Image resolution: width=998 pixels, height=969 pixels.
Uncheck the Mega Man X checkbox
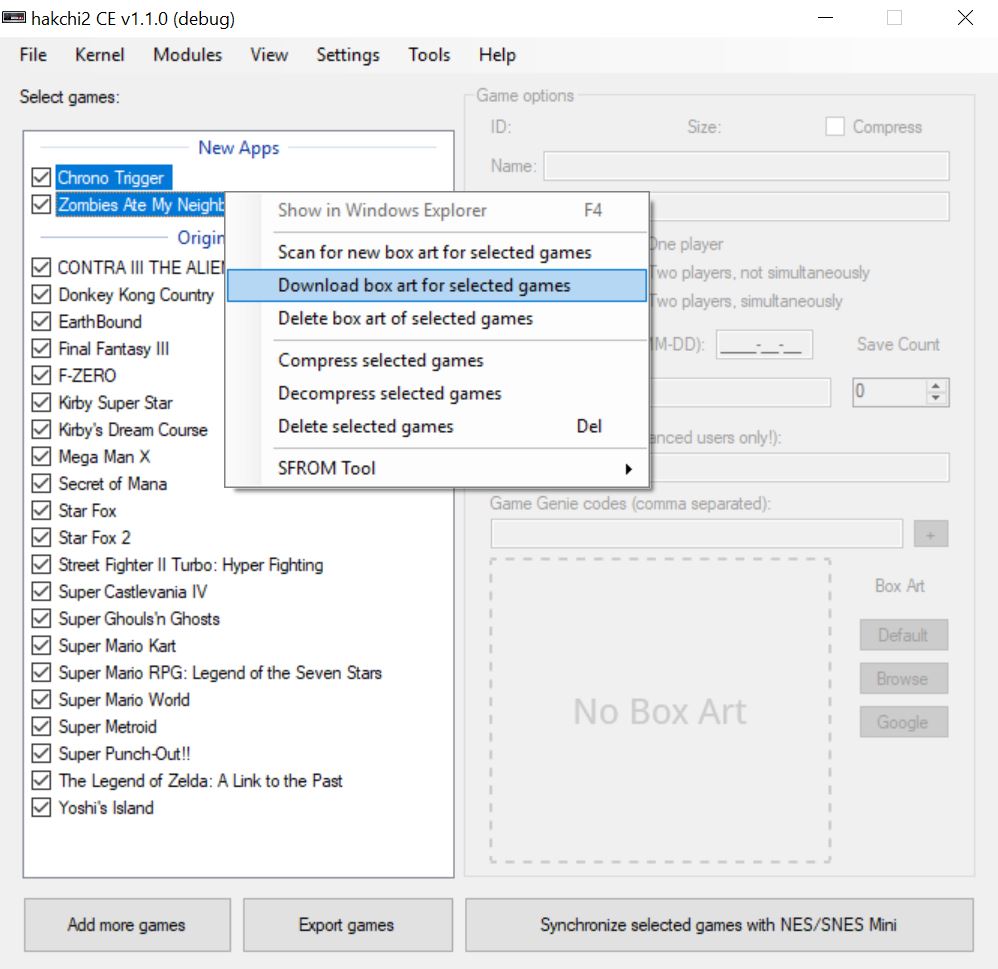click(x=41, y=456)
